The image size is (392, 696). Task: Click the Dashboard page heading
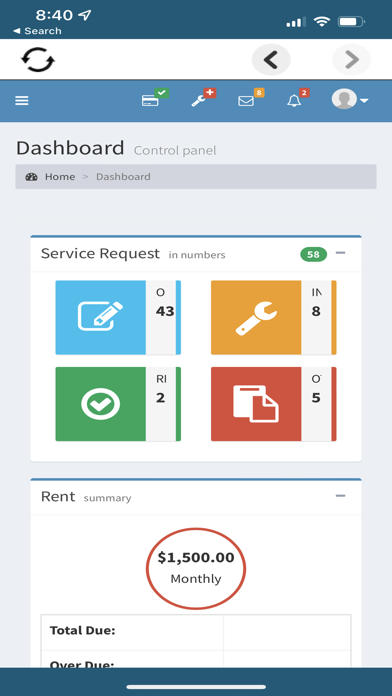point(70,148)
